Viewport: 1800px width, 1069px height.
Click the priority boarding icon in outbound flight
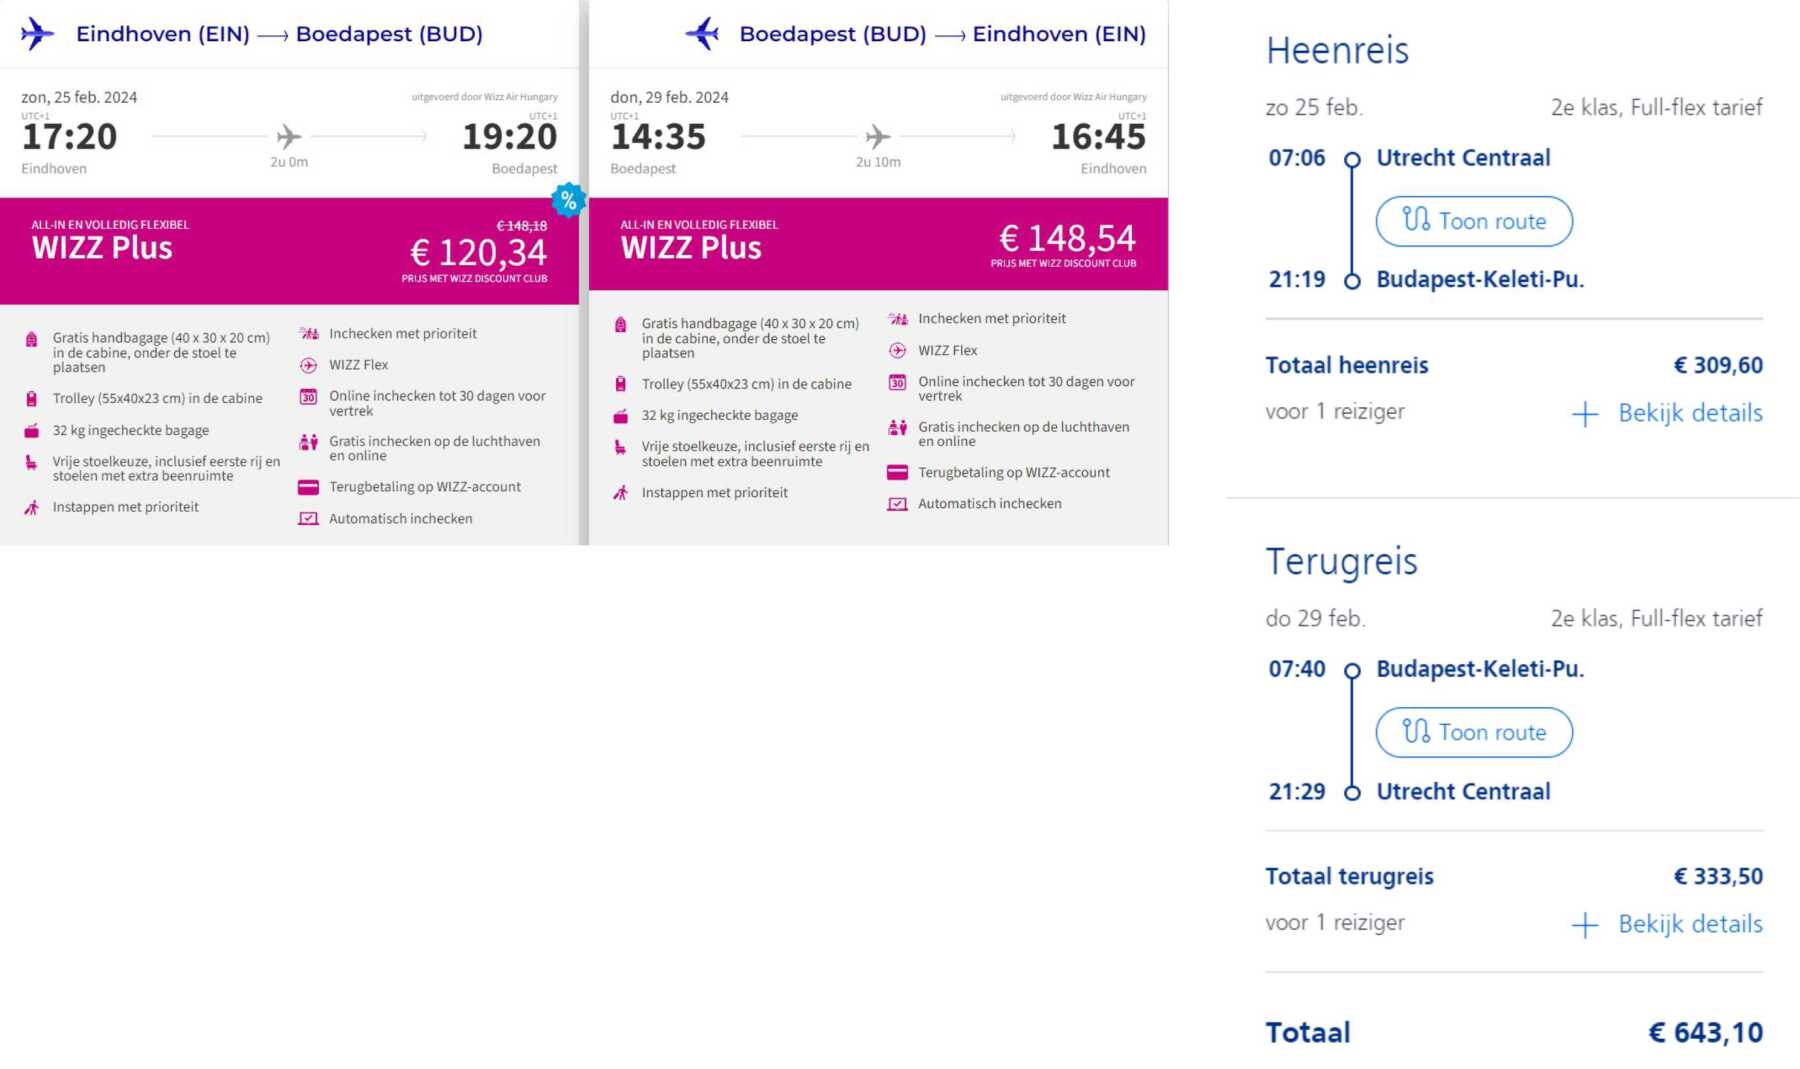click(32, 507)
